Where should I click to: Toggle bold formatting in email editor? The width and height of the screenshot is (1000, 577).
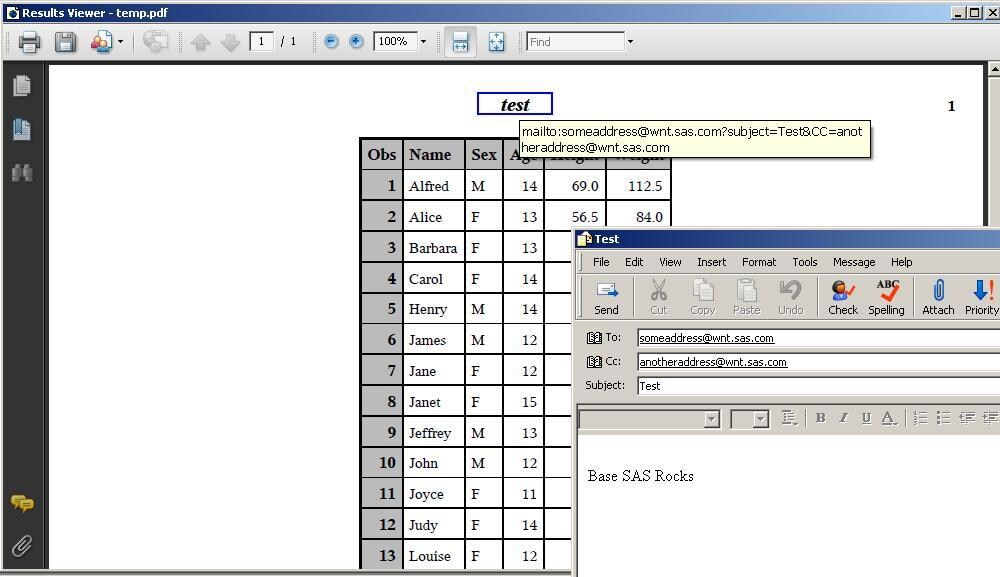(820, 418)
